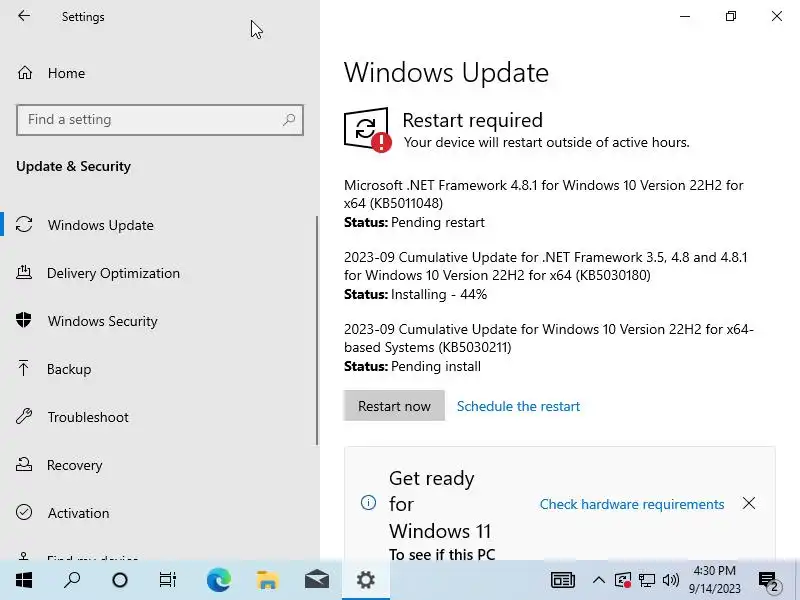Open the Activation page

(78, 513)
